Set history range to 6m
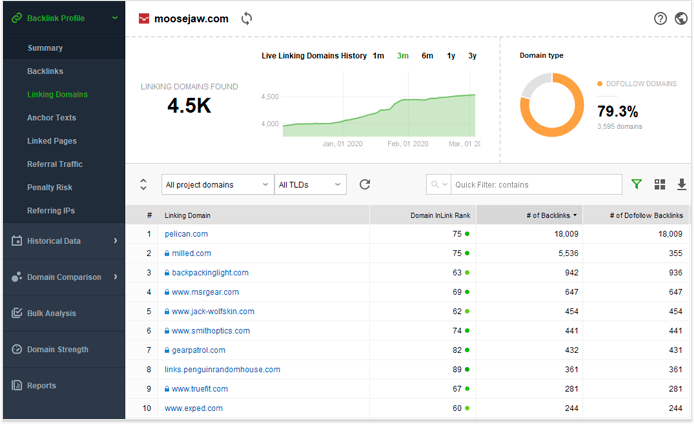The width and height of the screenshot is (694, 424). coord(427,56)
